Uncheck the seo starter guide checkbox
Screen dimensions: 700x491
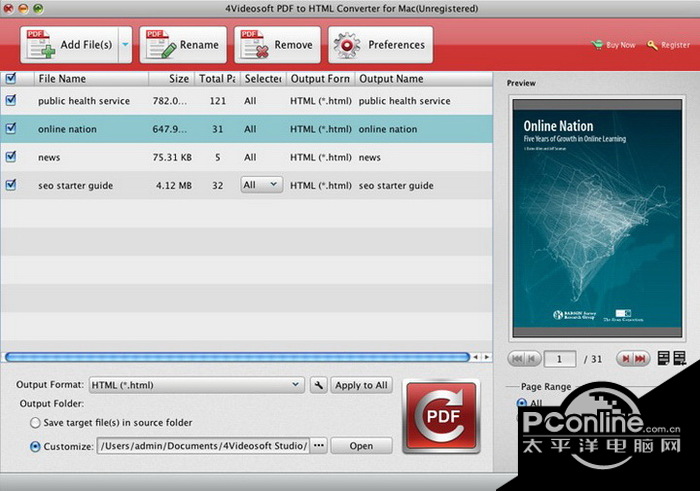11,184
